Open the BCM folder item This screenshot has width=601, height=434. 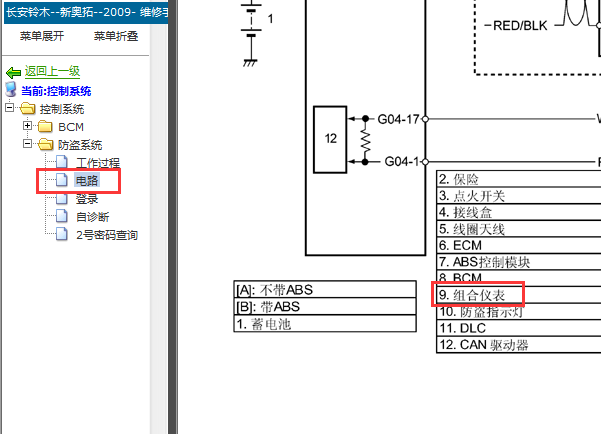click(71, 127)
